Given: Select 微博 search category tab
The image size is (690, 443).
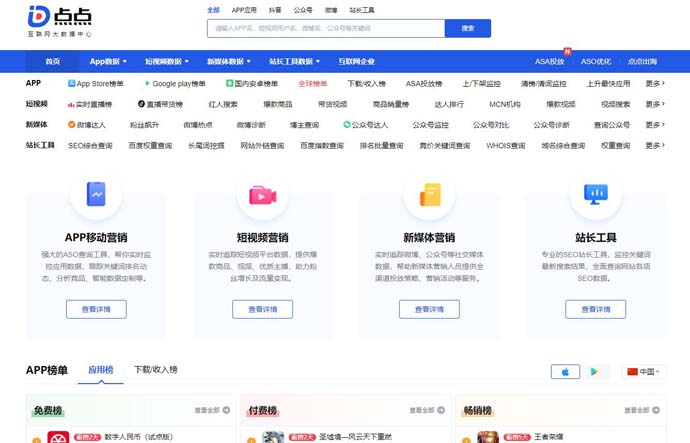Looking at the screenshot, I should [x=331, y=10].
